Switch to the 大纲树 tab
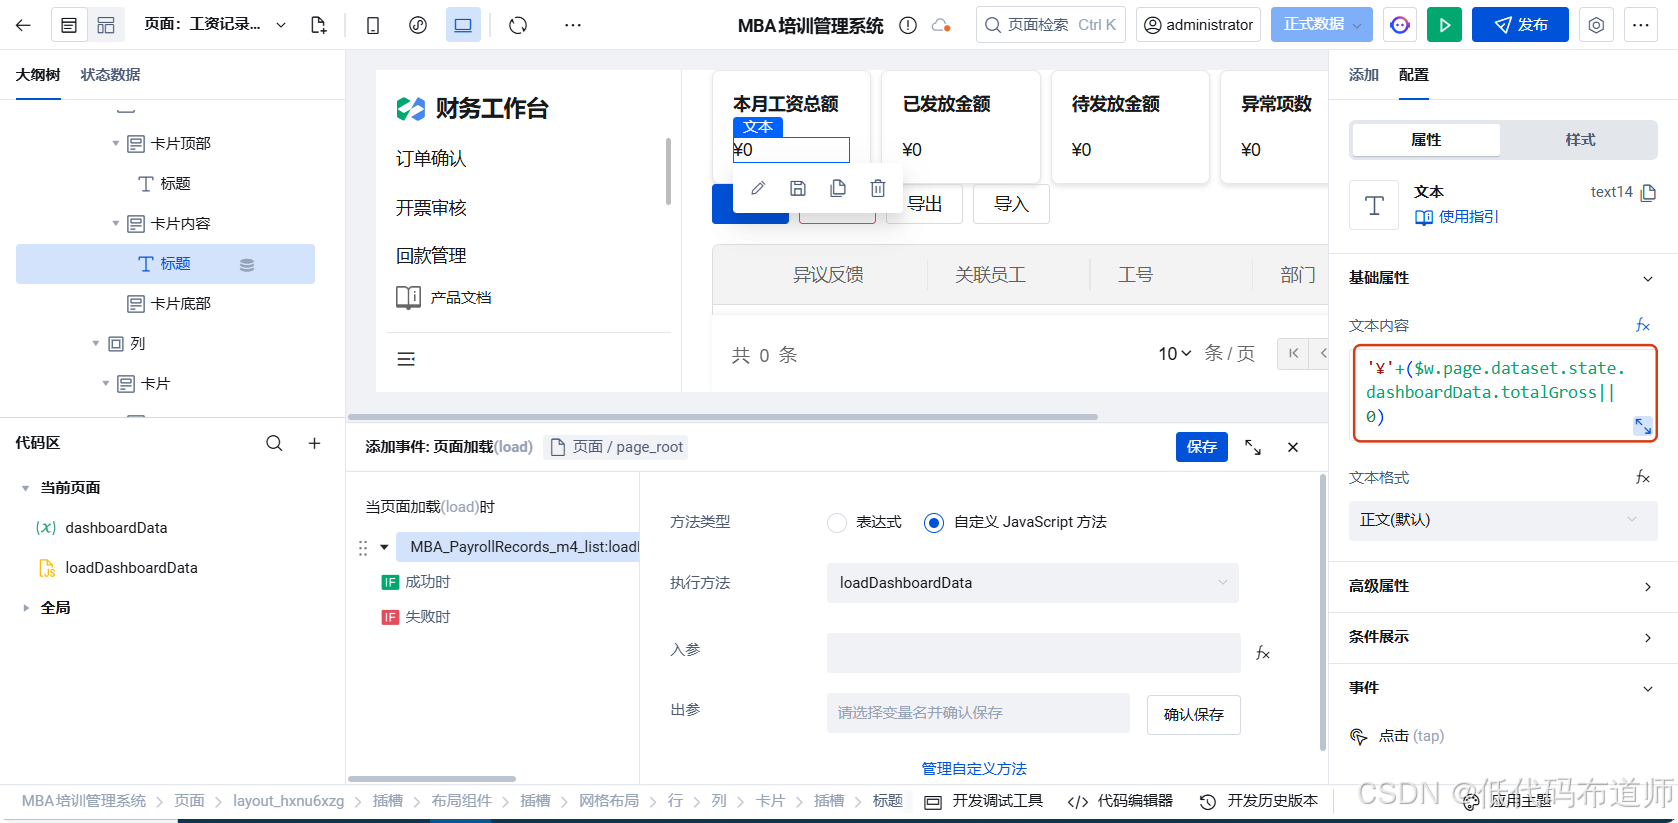Image resolution: width=1678 pixels, height=823 pixels. click(38, 75)
